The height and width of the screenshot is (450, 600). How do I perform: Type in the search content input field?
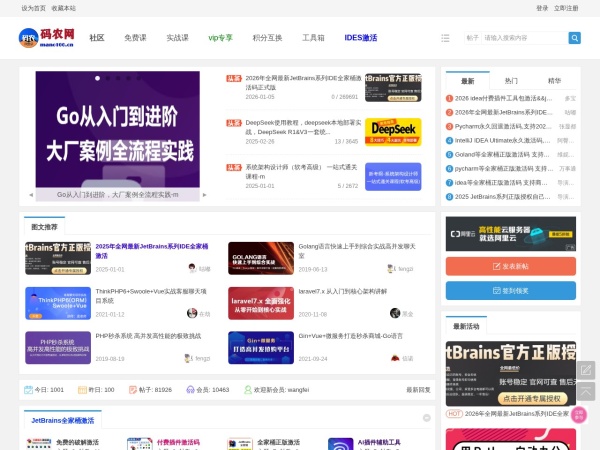click(x=523, y=38)
